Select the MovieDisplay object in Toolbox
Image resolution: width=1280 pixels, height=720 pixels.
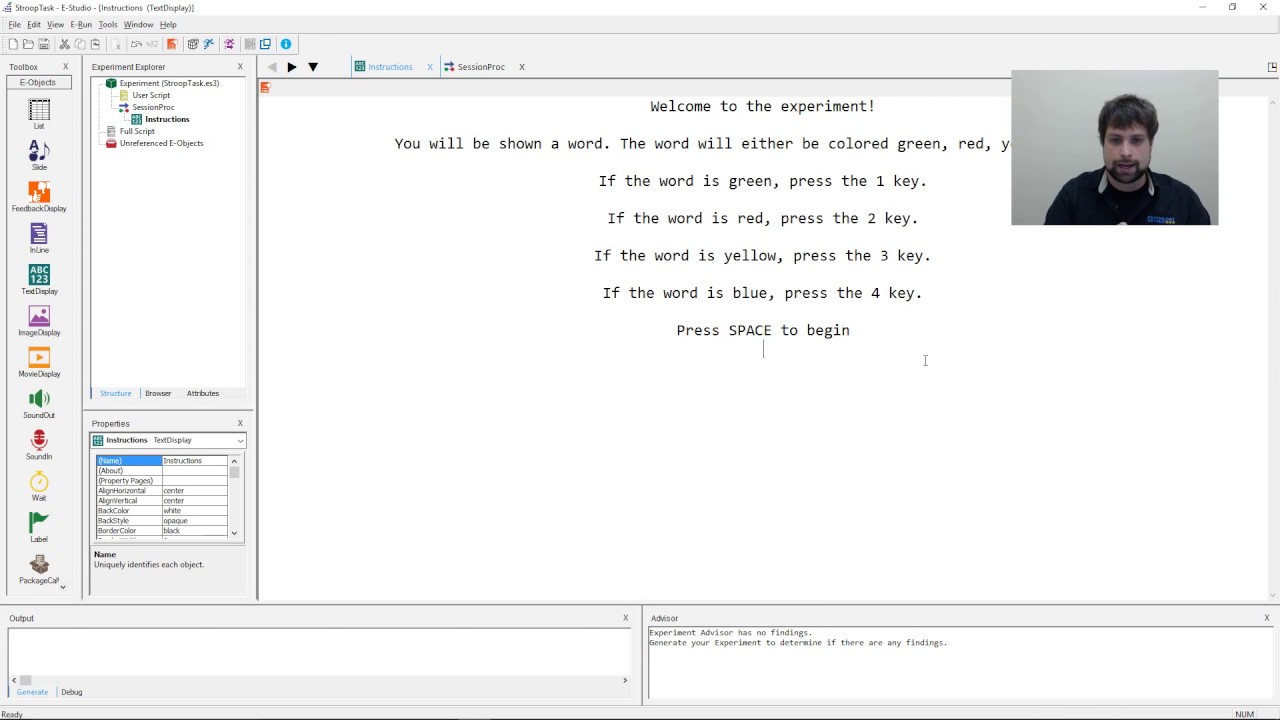pos(39,362)
